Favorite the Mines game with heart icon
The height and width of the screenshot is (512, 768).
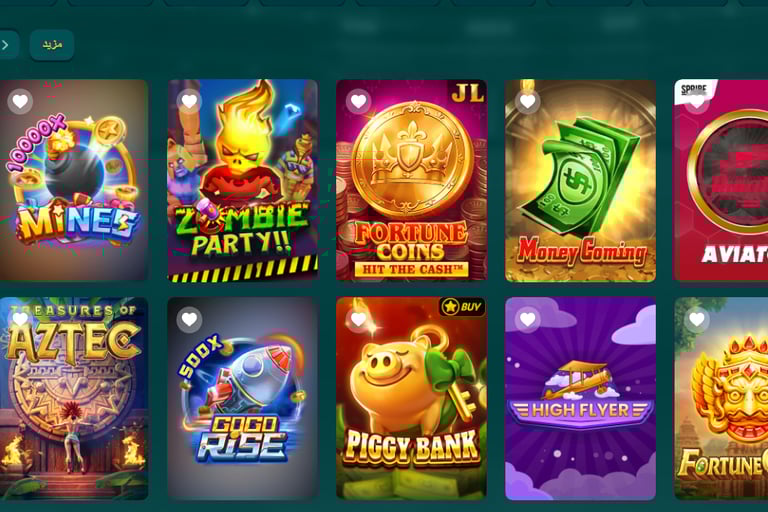(x=20, y=101)
